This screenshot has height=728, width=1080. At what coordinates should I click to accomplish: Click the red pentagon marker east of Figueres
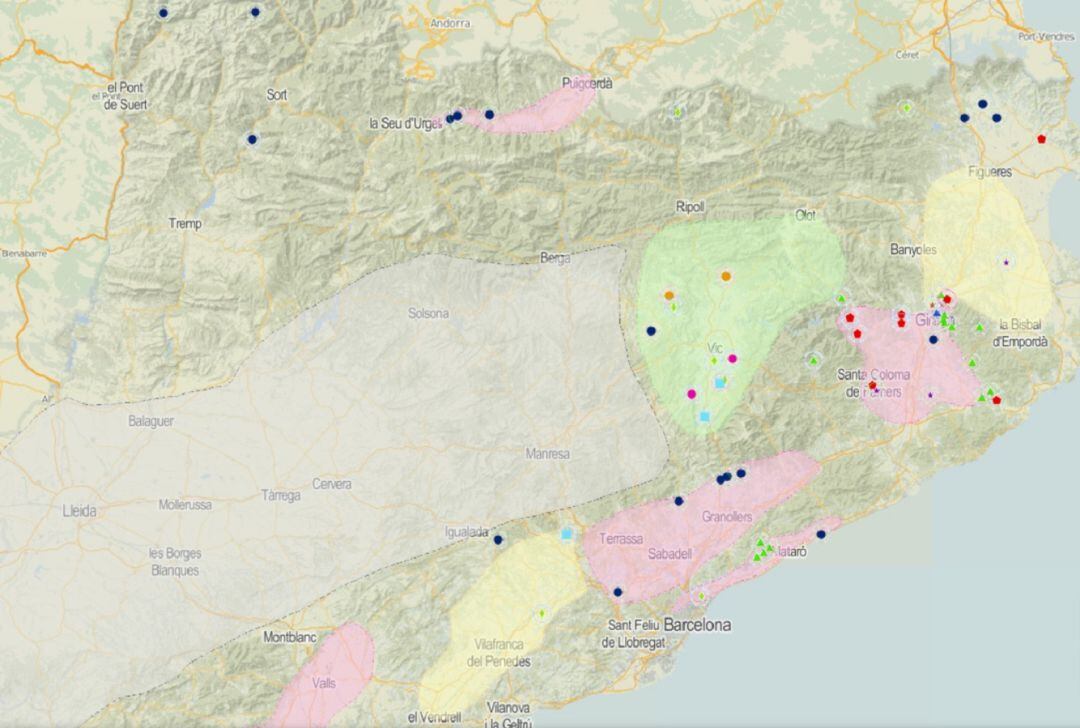tap(1041, 139)
